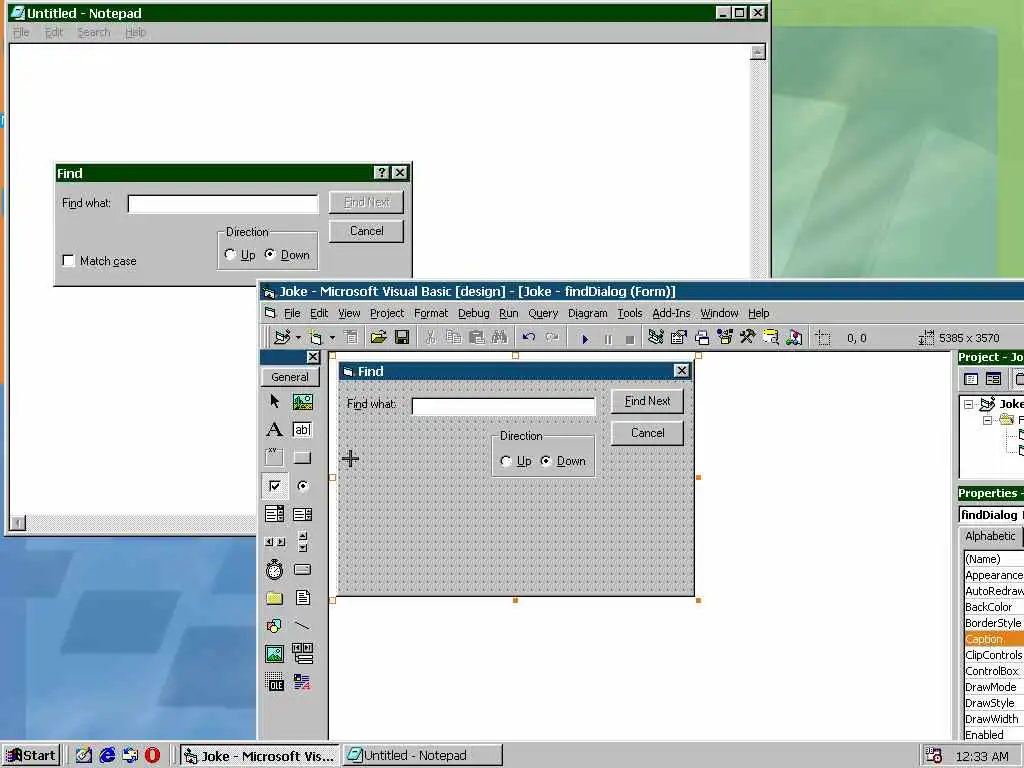Click View Object in the Project panel
Viewport: 1024px width, 768px height.
click(993, 379)
